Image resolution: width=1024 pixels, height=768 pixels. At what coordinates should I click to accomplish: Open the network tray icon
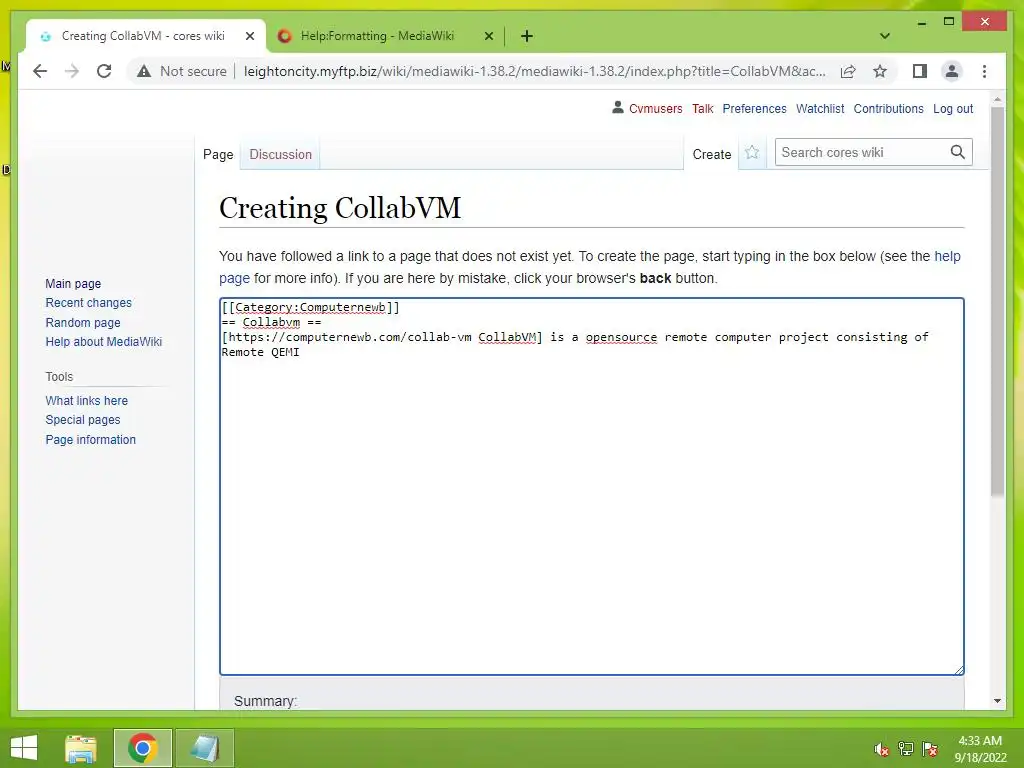click(906, 749)
